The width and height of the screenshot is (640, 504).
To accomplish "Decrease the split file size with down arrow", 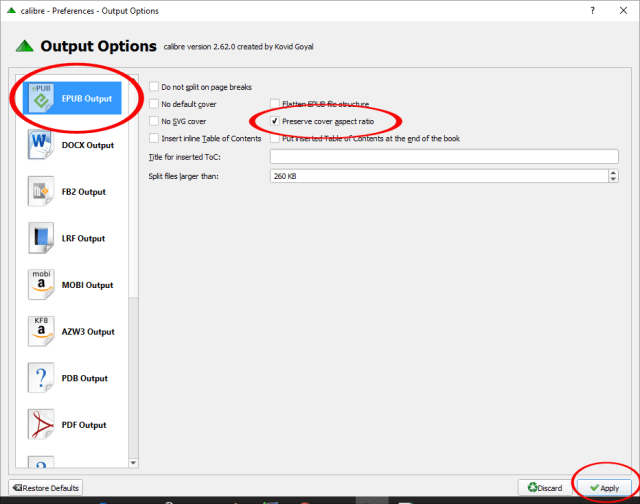I will coord(613,179).
